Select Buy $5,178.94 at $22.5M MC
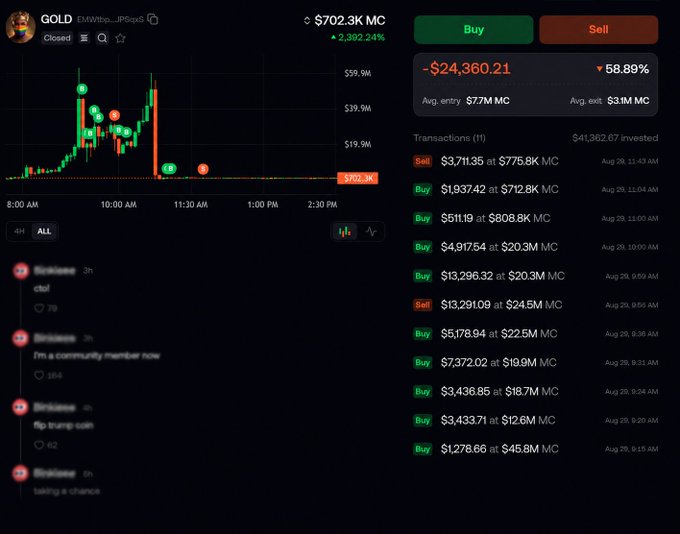 tap(536, 334)
